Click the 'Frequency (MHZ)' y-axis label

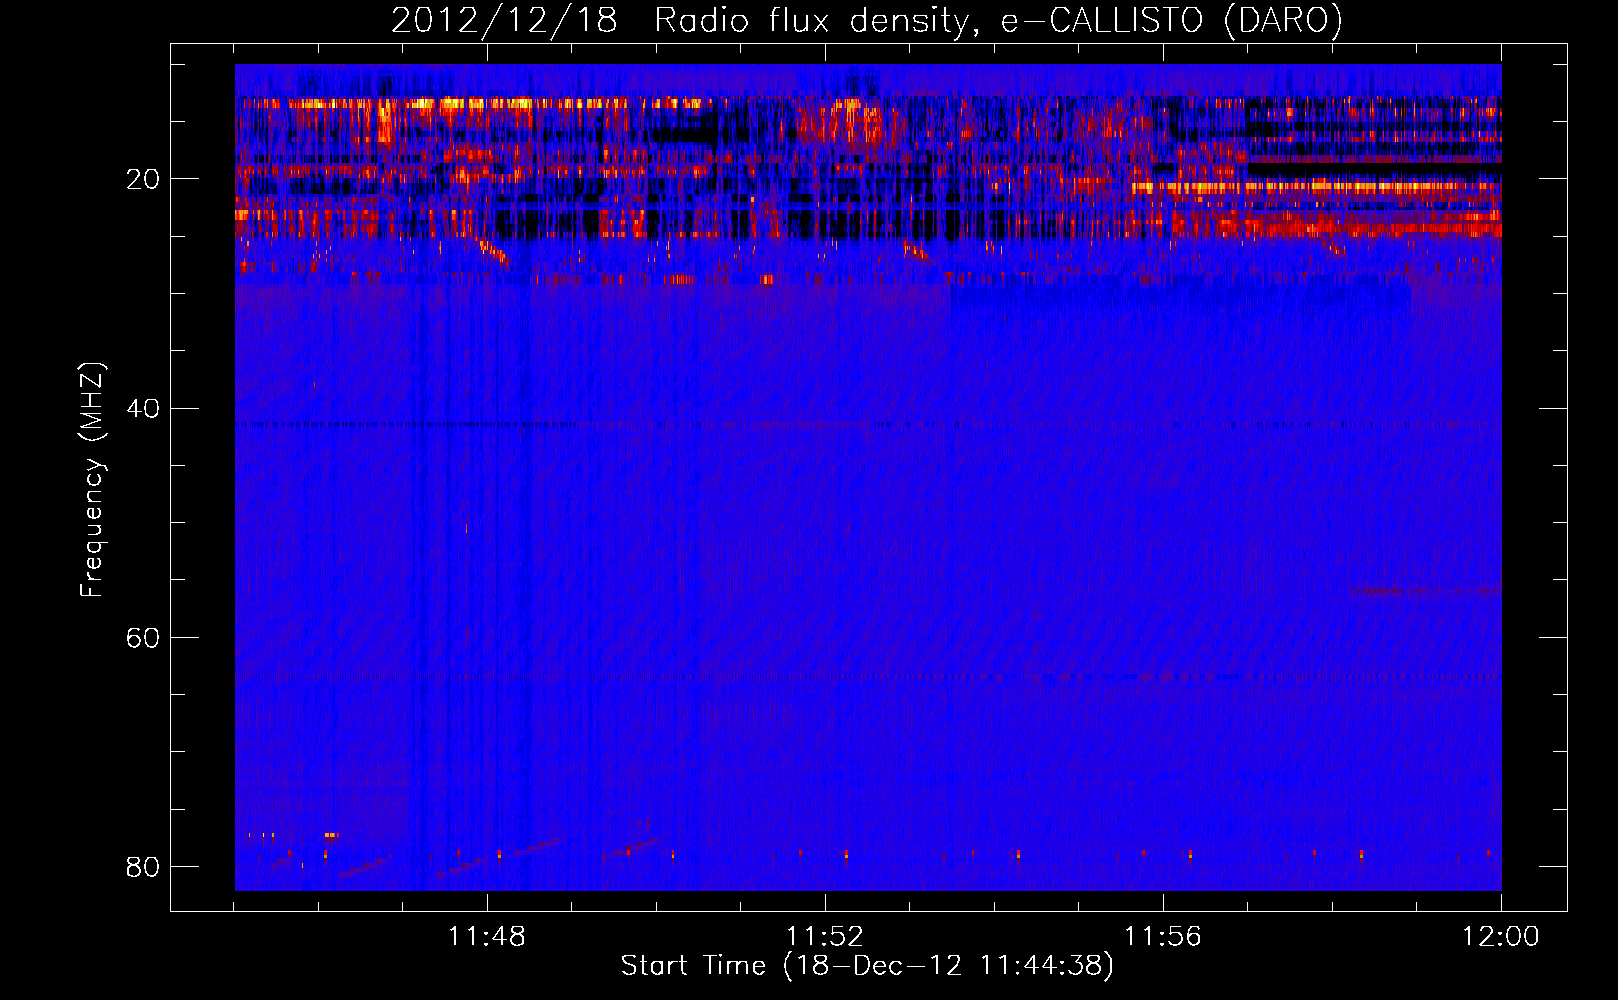click(92, 480)
